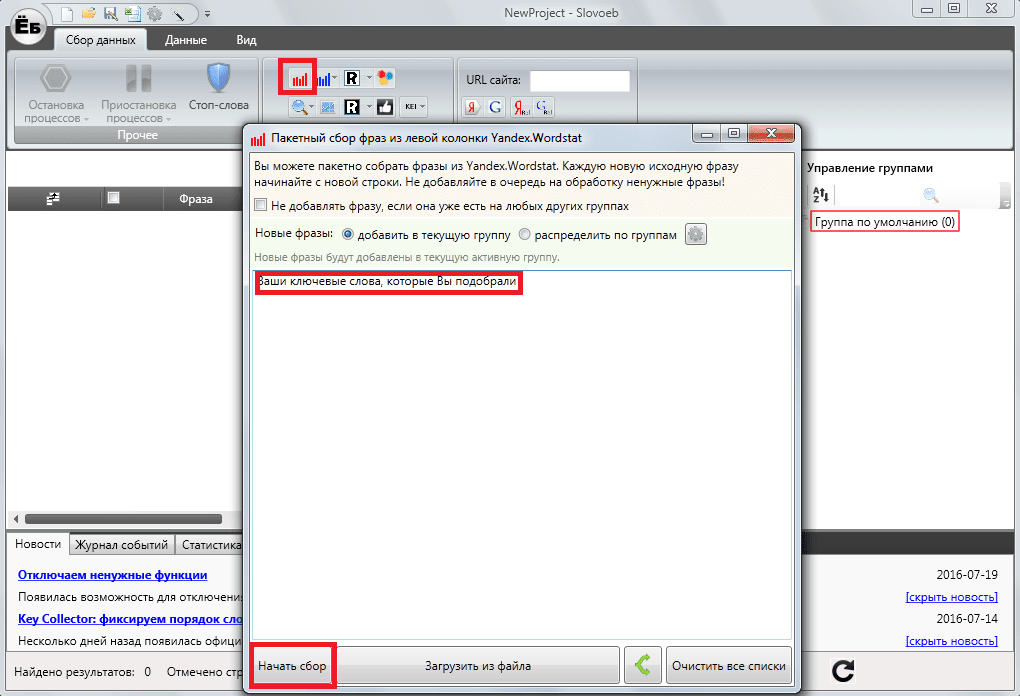Create a new project from quick toolbar
This screenshot has width=1020, height=696.
(66, 13)
